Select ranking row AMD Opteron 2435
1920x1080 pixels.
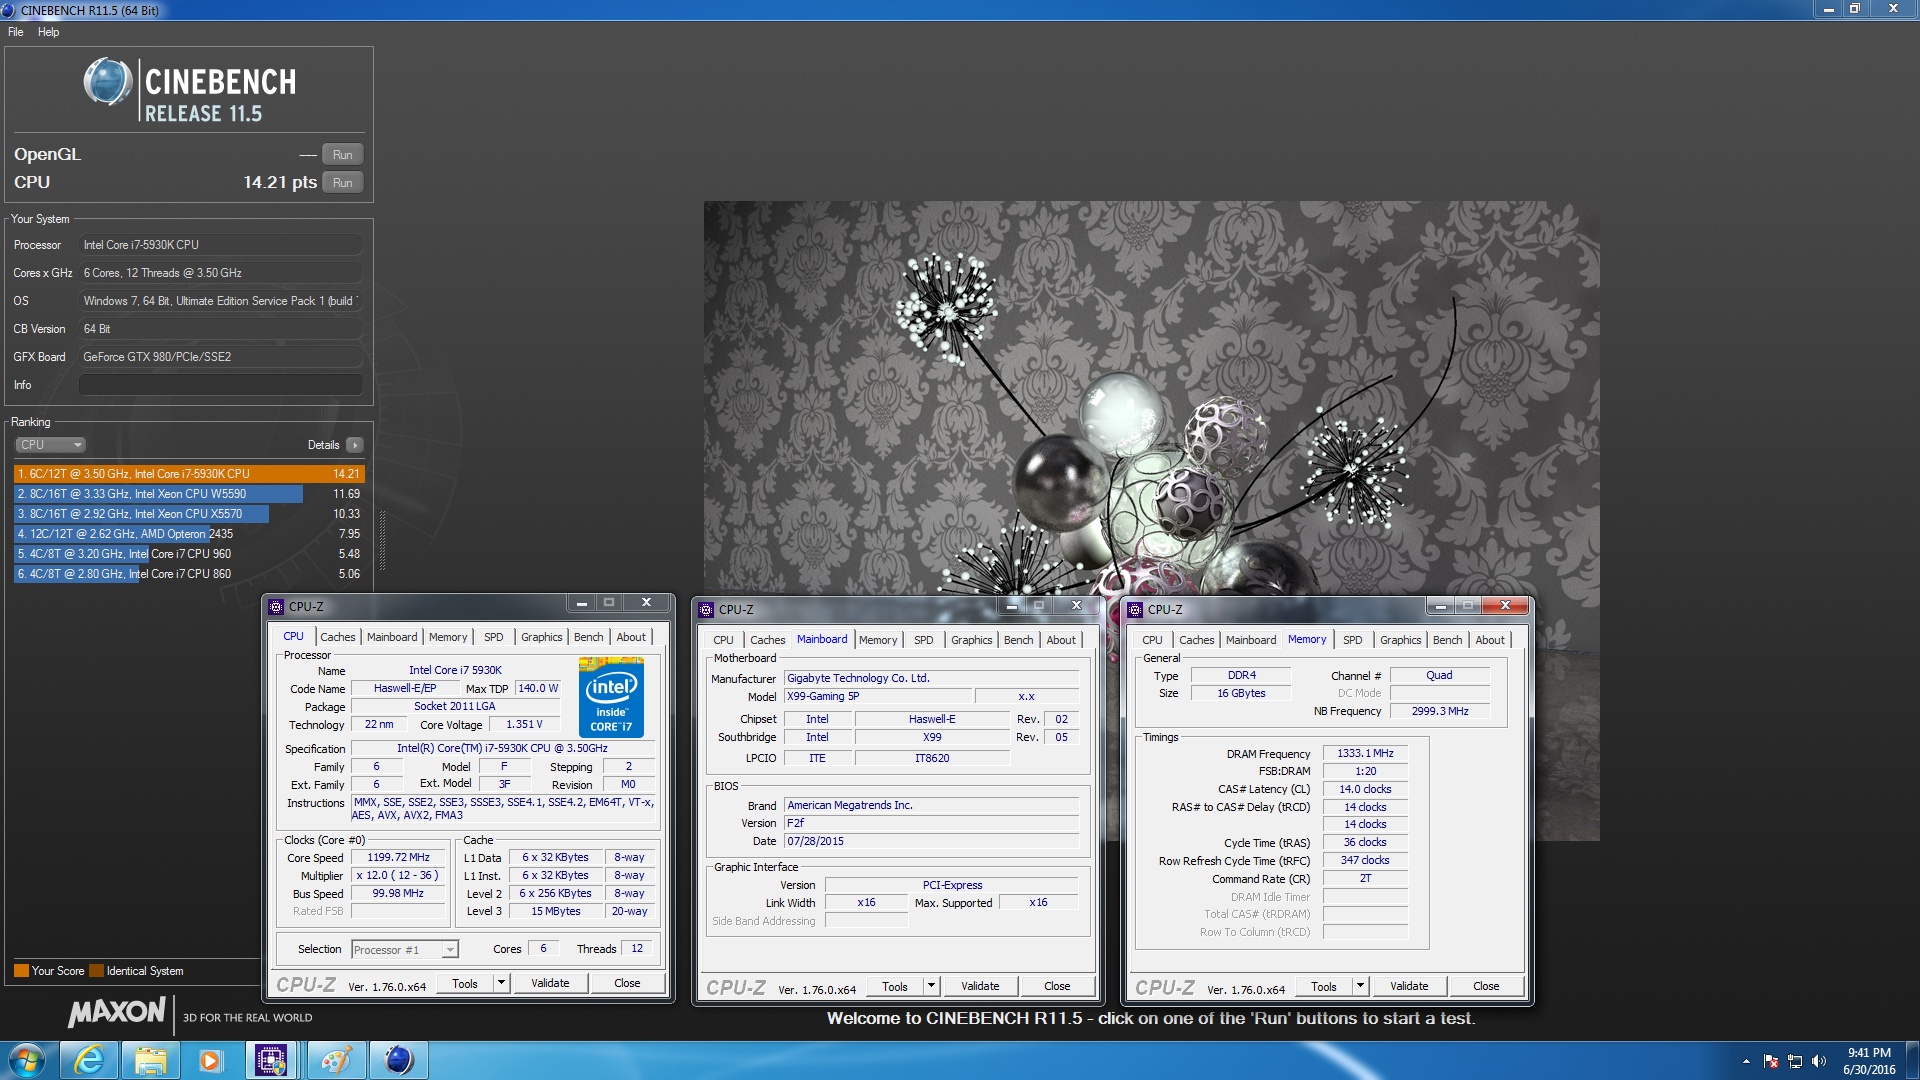tap(189, 534)
